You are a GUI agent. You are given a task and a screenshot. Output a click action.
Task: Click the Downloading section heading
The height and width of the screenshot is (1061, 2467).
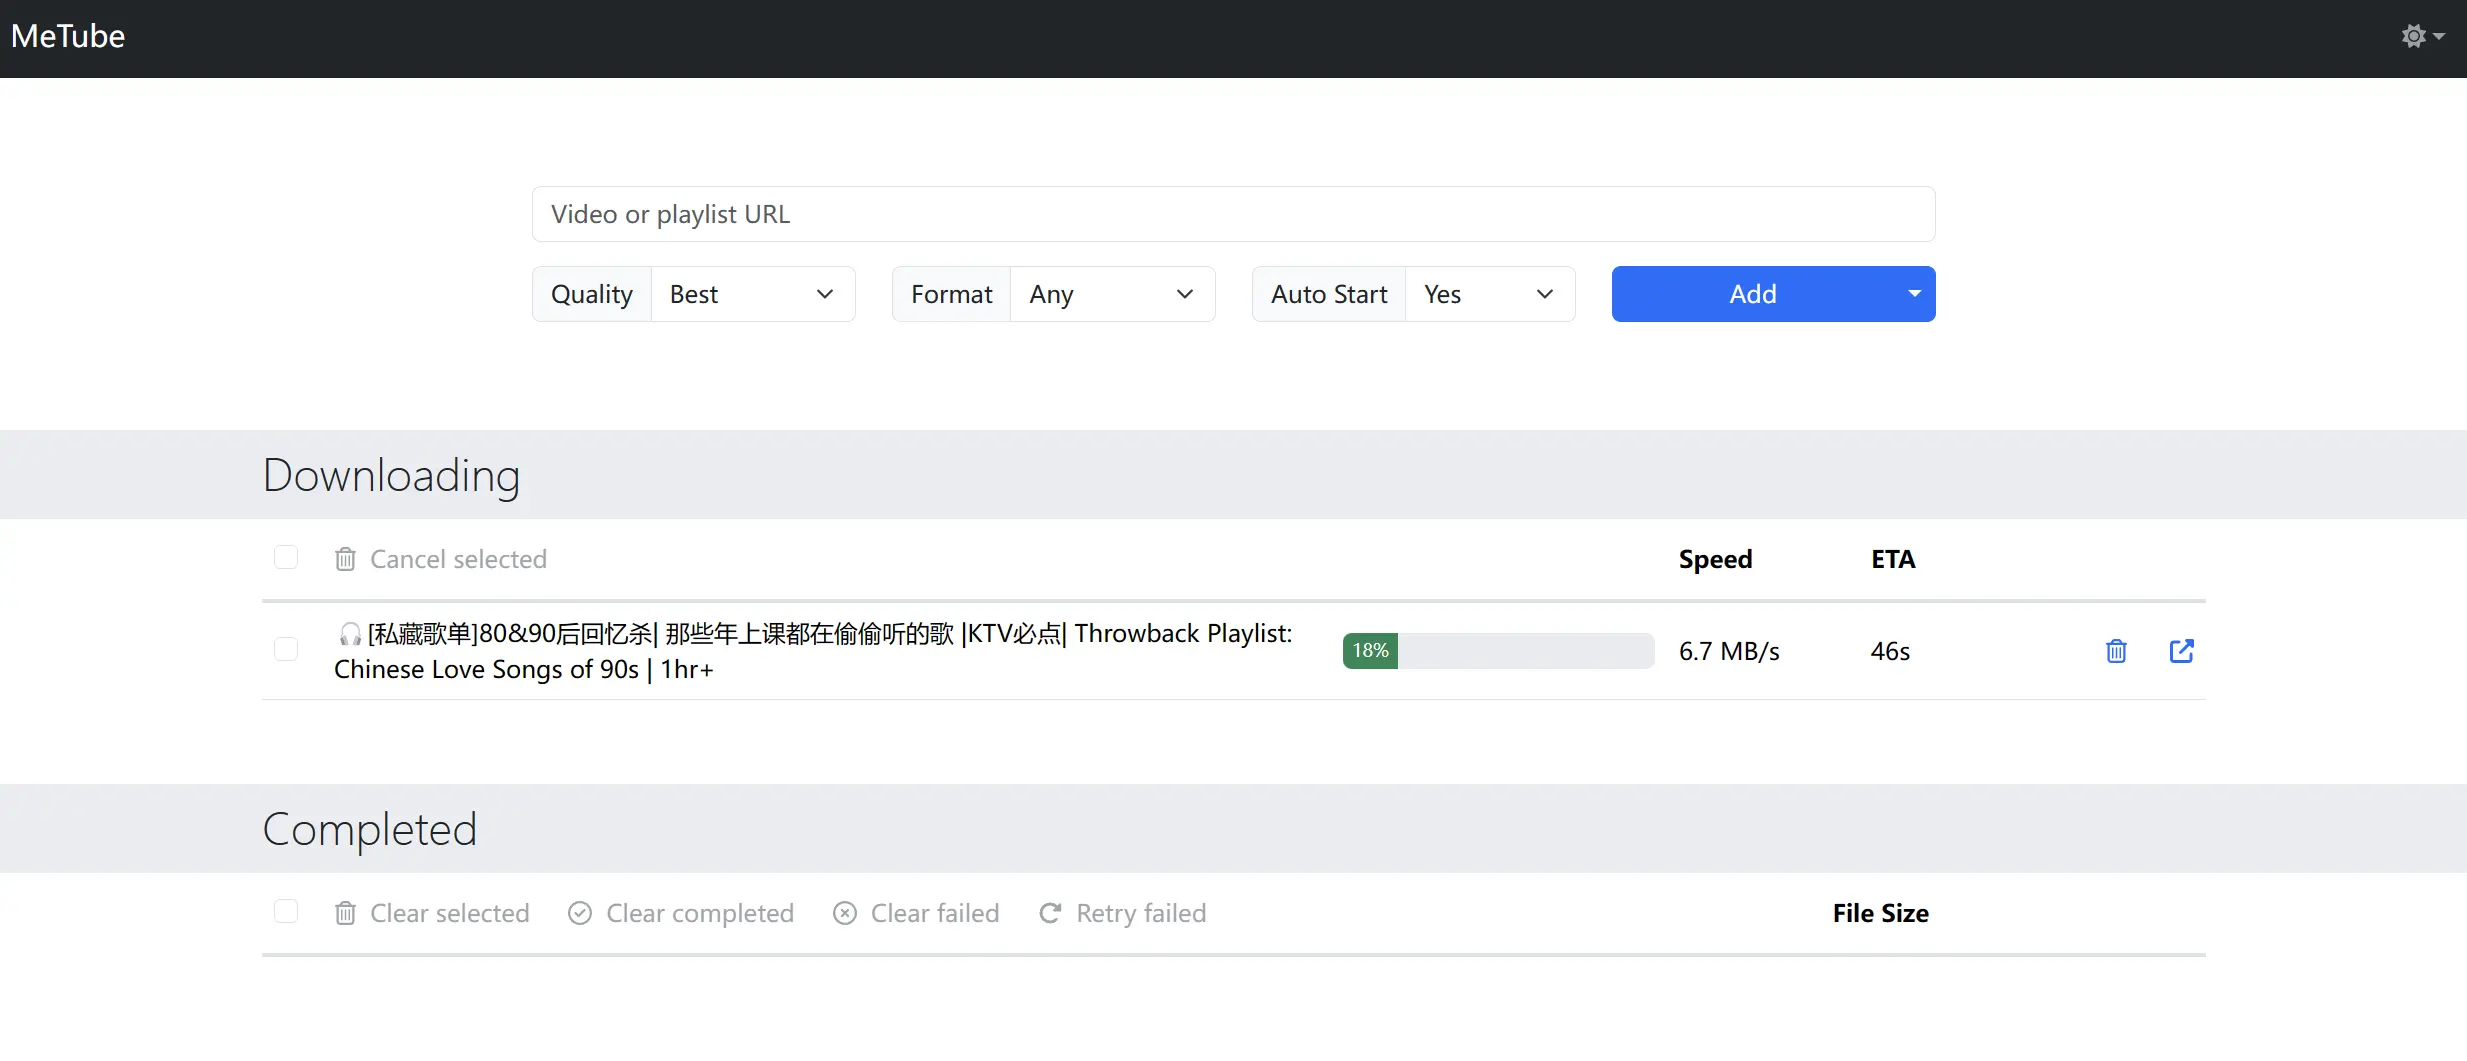click(x=391, y=476)
